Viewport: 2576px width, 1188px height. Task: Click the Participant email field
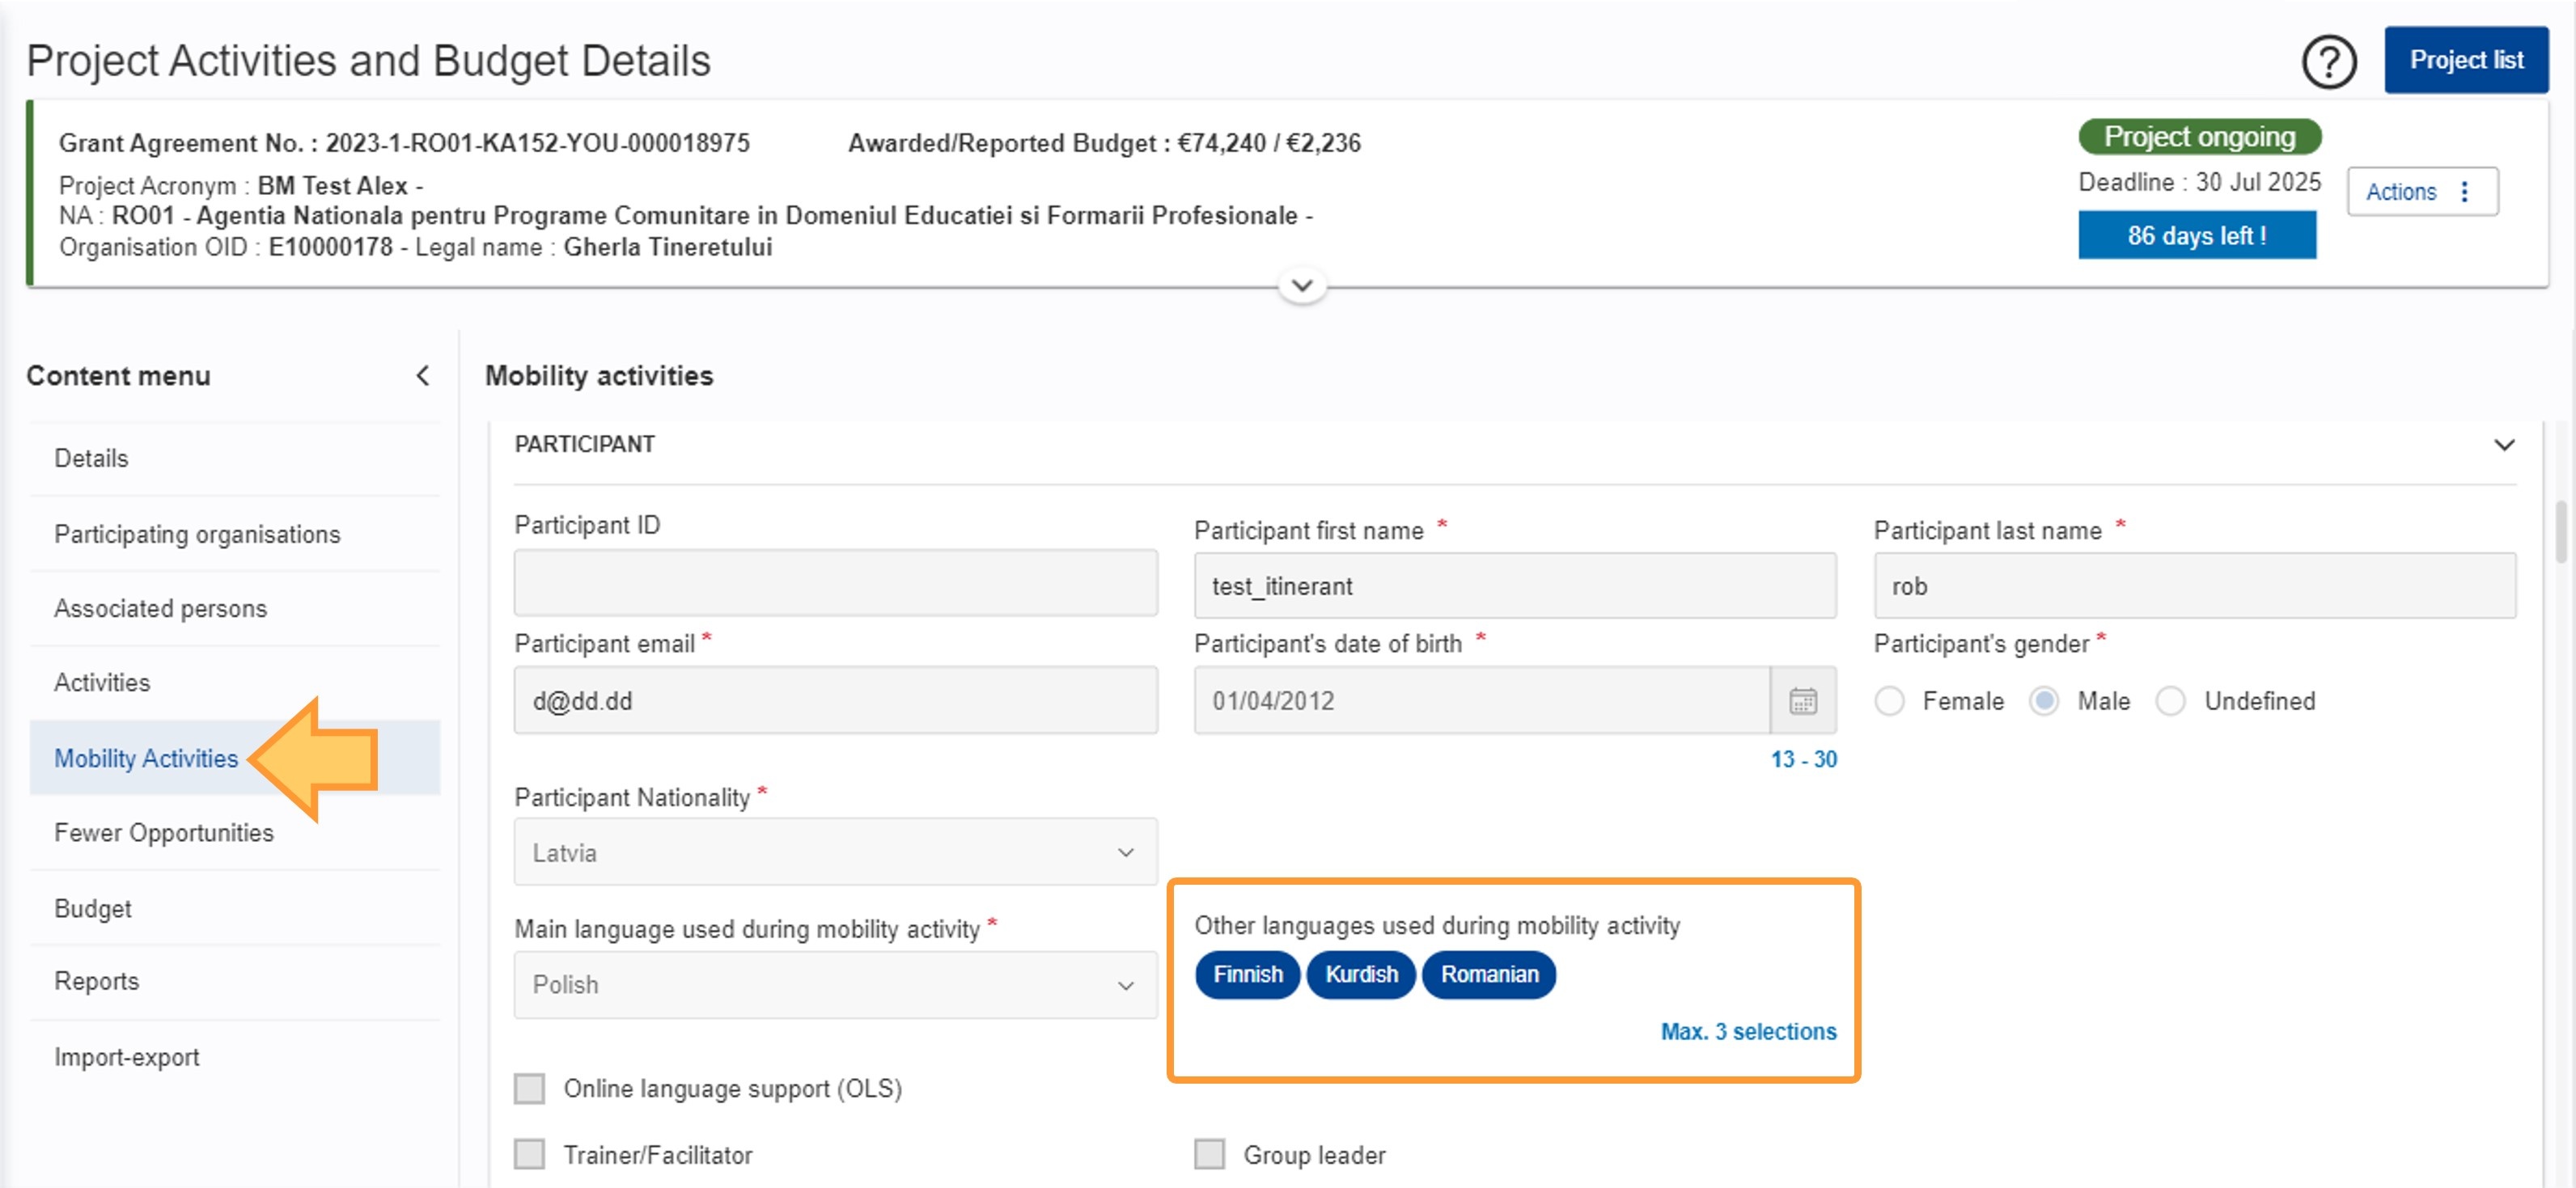pyautogui.click(x=836, y=700)
